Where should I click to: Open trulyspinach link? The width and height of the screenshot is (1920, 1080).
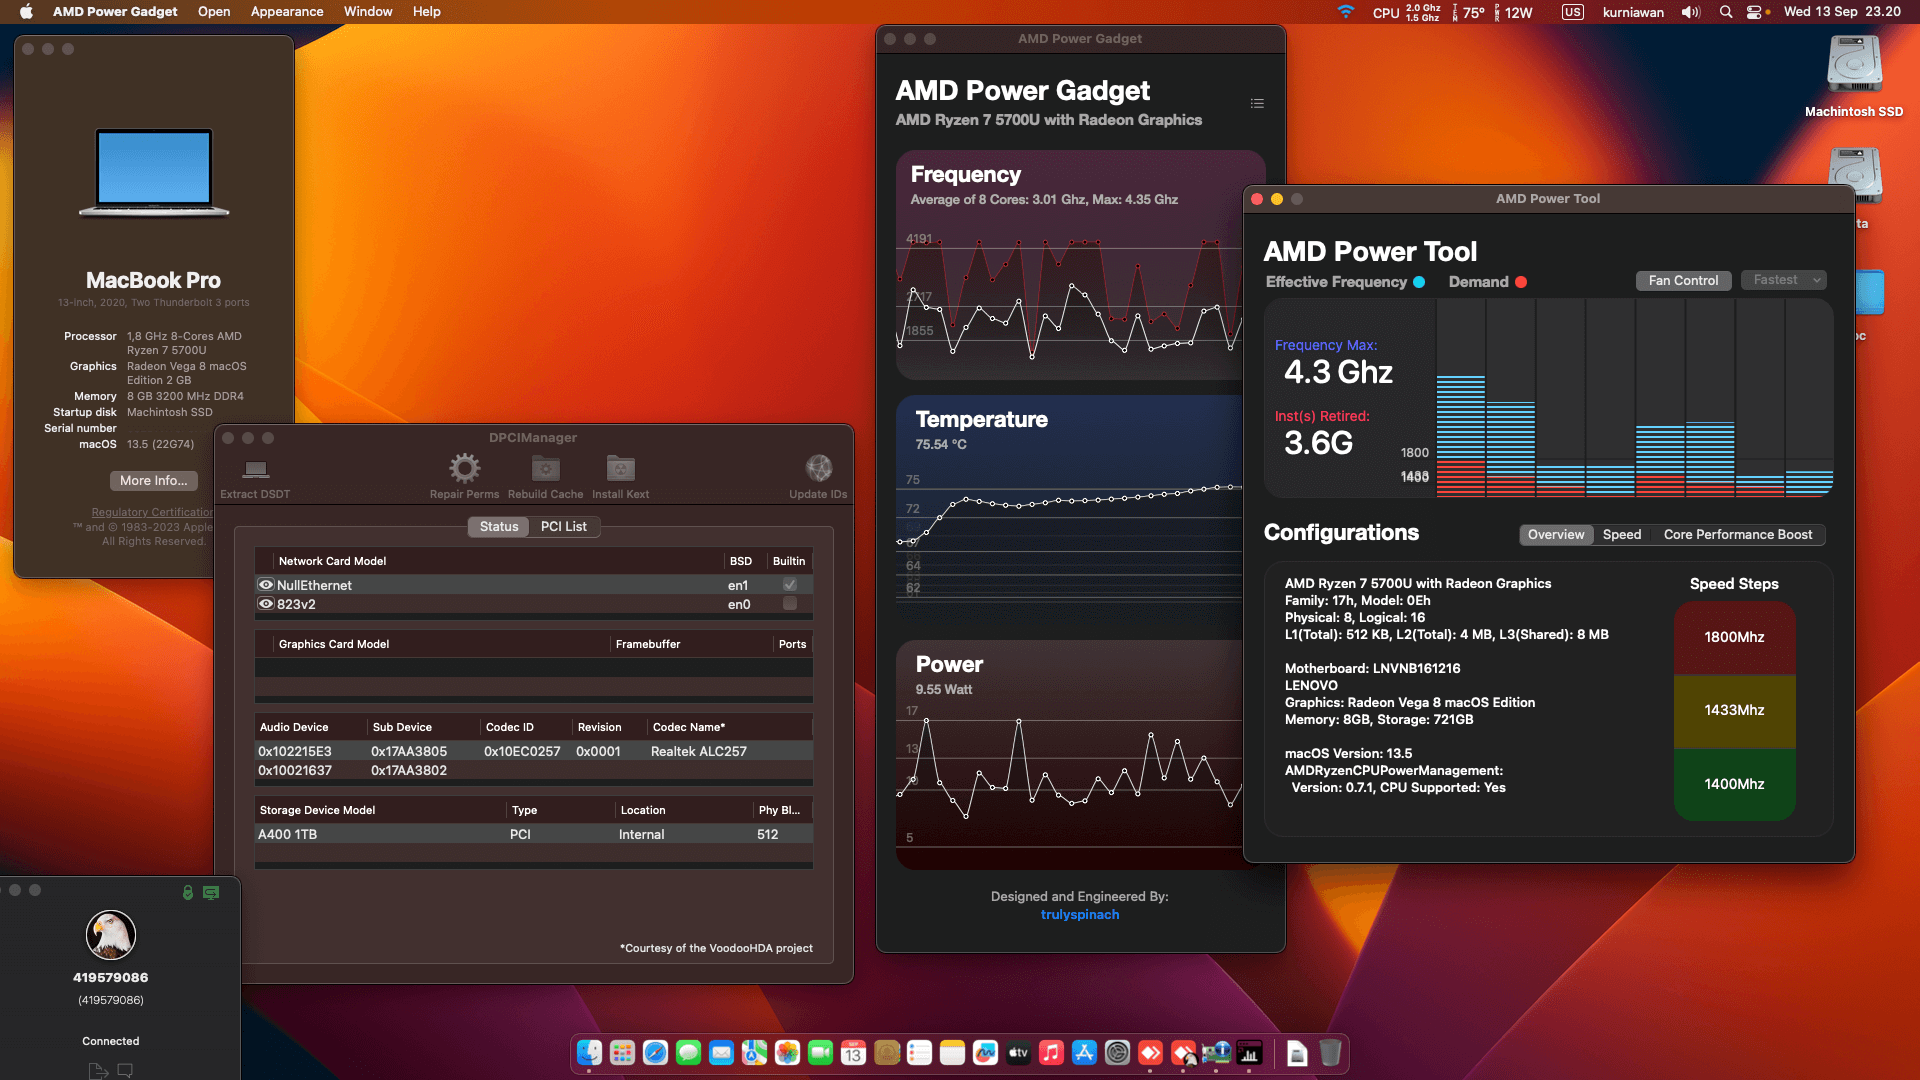click(x=1080, y=915)
